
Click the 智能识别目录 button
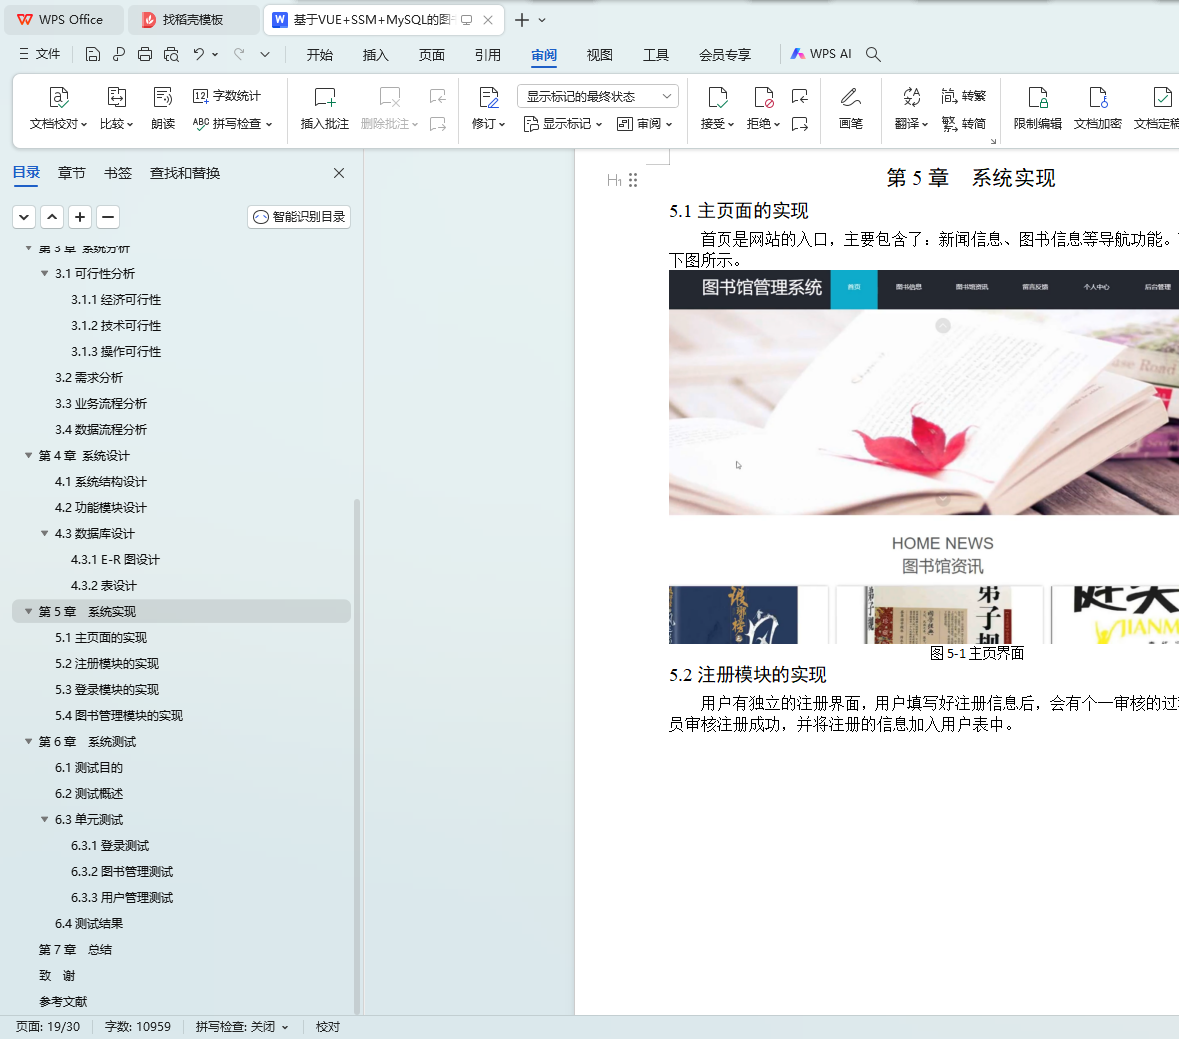click(x=299, y=217)
